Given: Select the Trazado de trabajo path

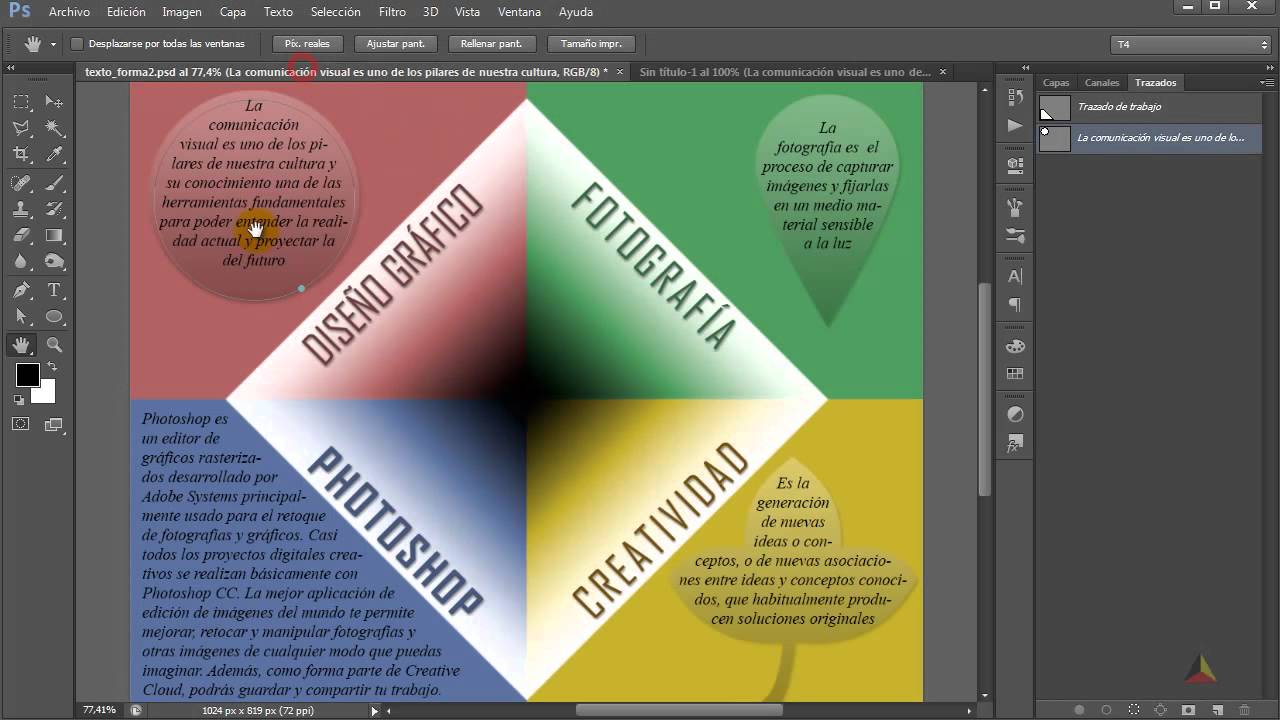Looking at the screenshot, I should 1148,107.
